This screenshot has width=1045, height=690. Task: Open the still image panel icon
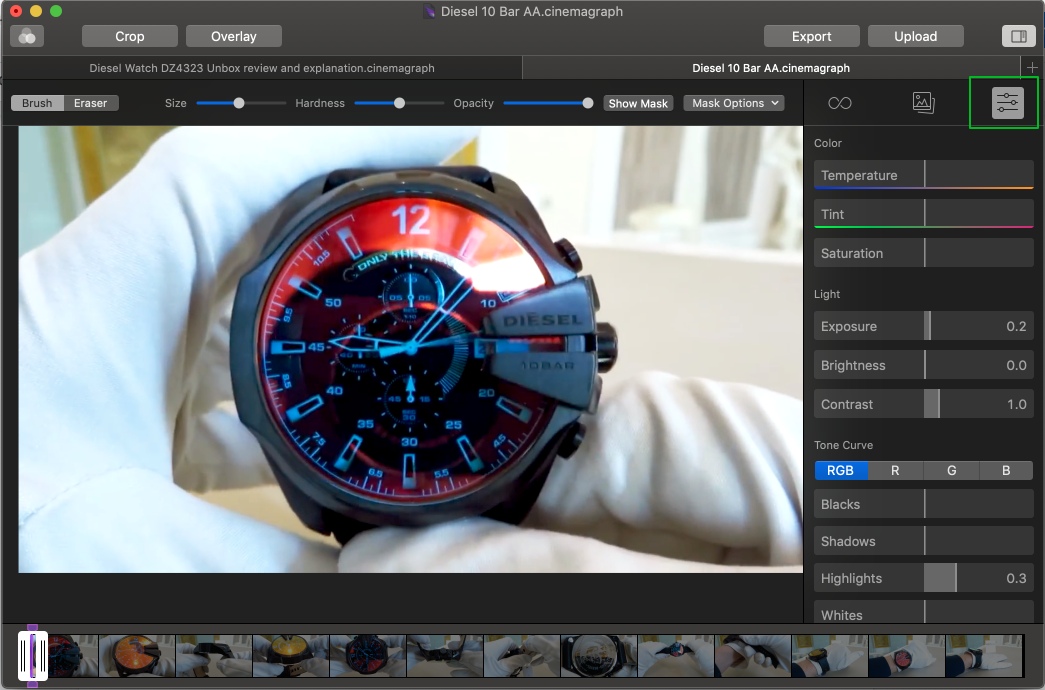pos(923,103)
